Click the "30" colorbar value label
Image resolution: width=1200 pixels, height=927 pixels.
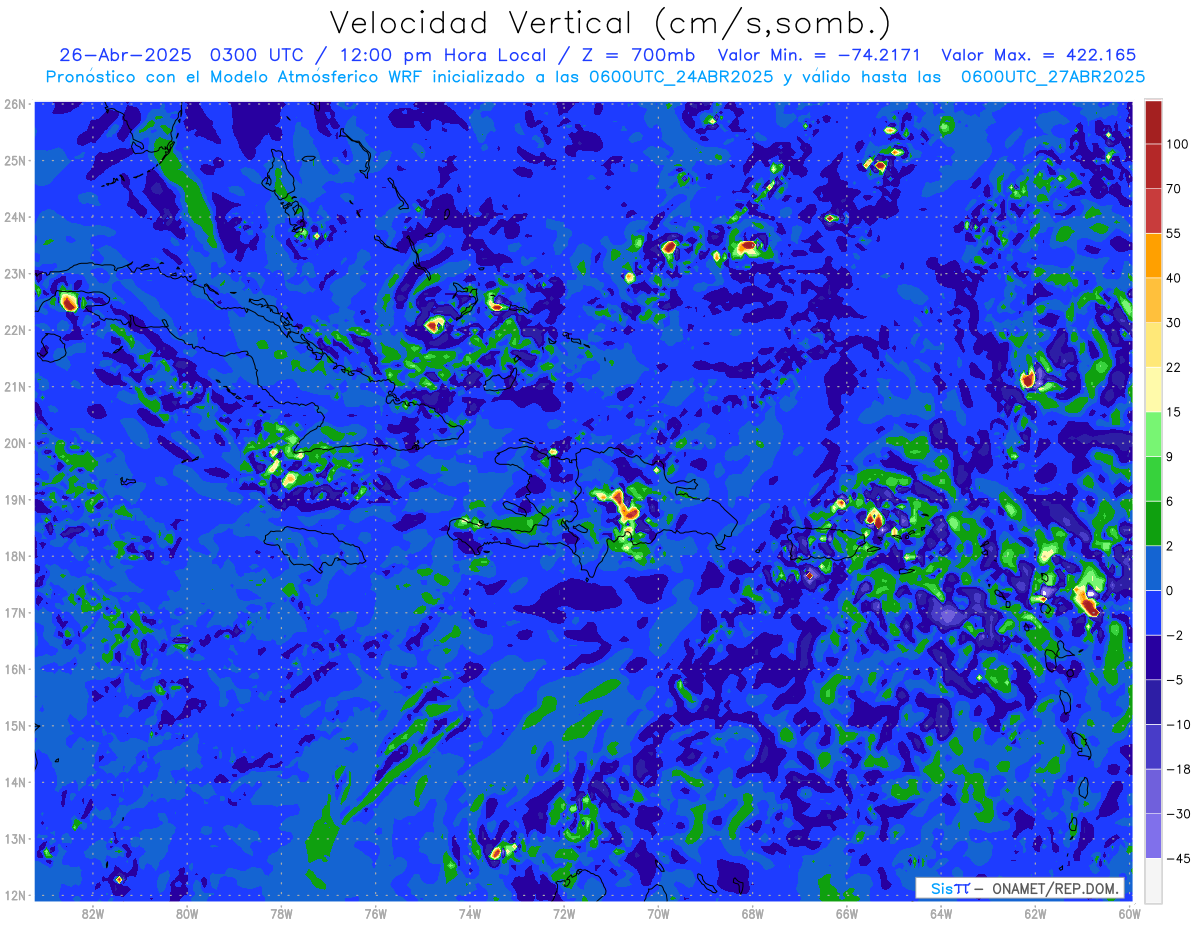point(1174,323)
